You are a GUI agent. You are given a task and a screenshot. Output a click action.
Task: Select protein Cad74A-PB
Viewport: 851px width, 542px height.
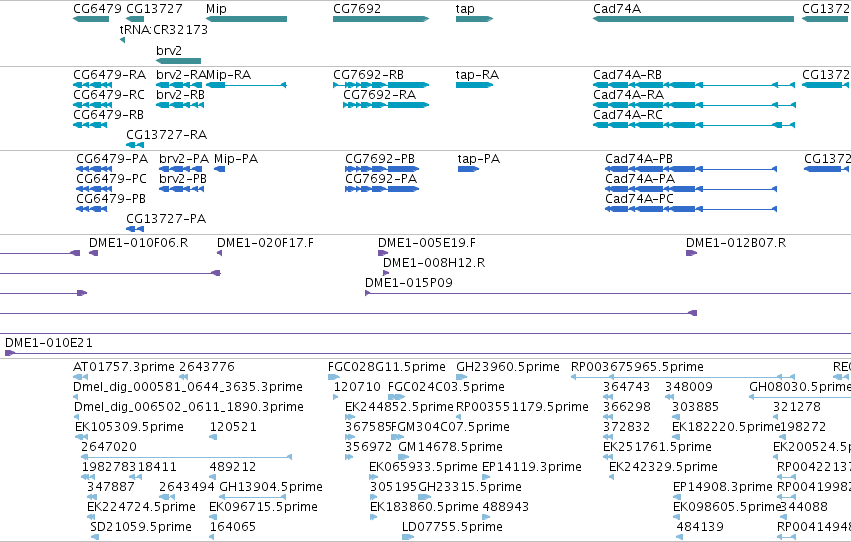[x=691, y=169]
